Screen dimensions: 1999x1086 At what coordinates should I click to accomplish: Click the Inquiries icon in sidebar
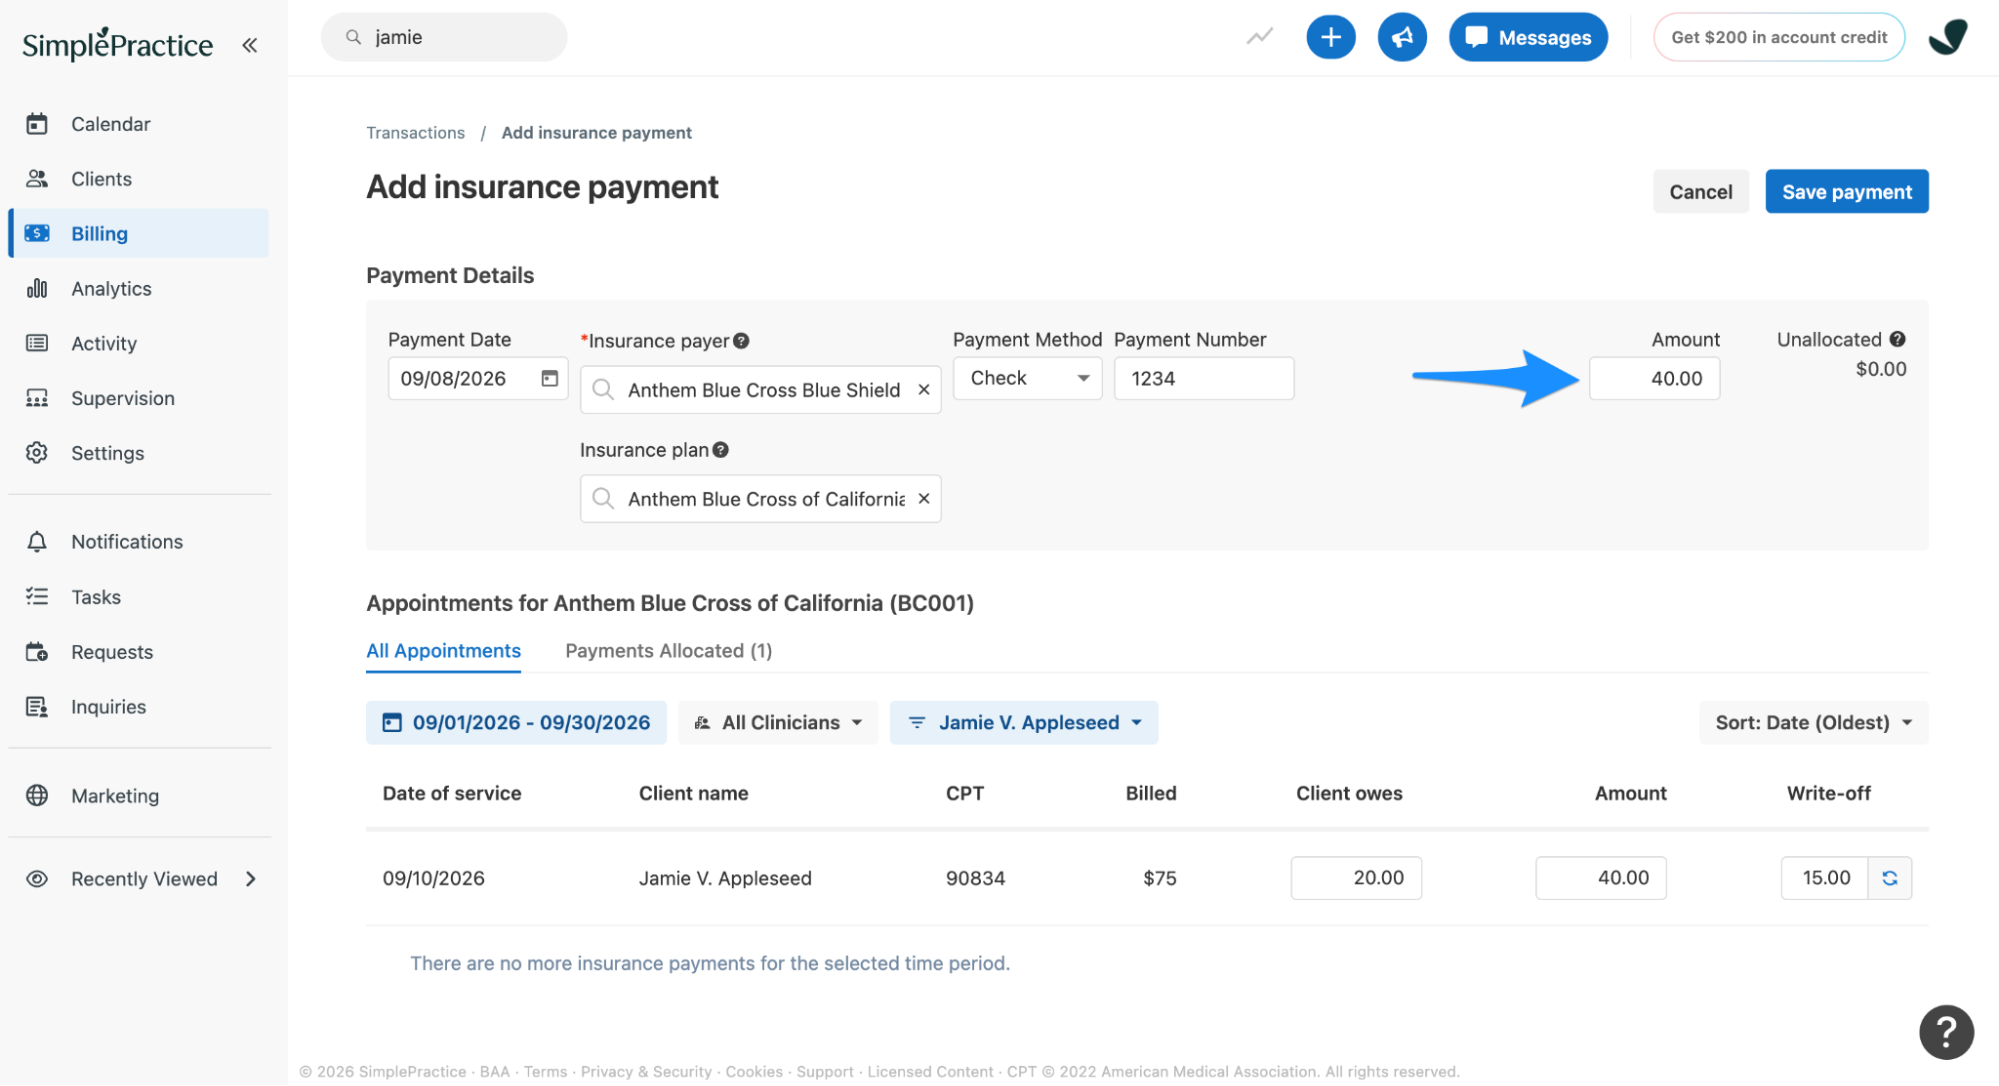(37, 707)
